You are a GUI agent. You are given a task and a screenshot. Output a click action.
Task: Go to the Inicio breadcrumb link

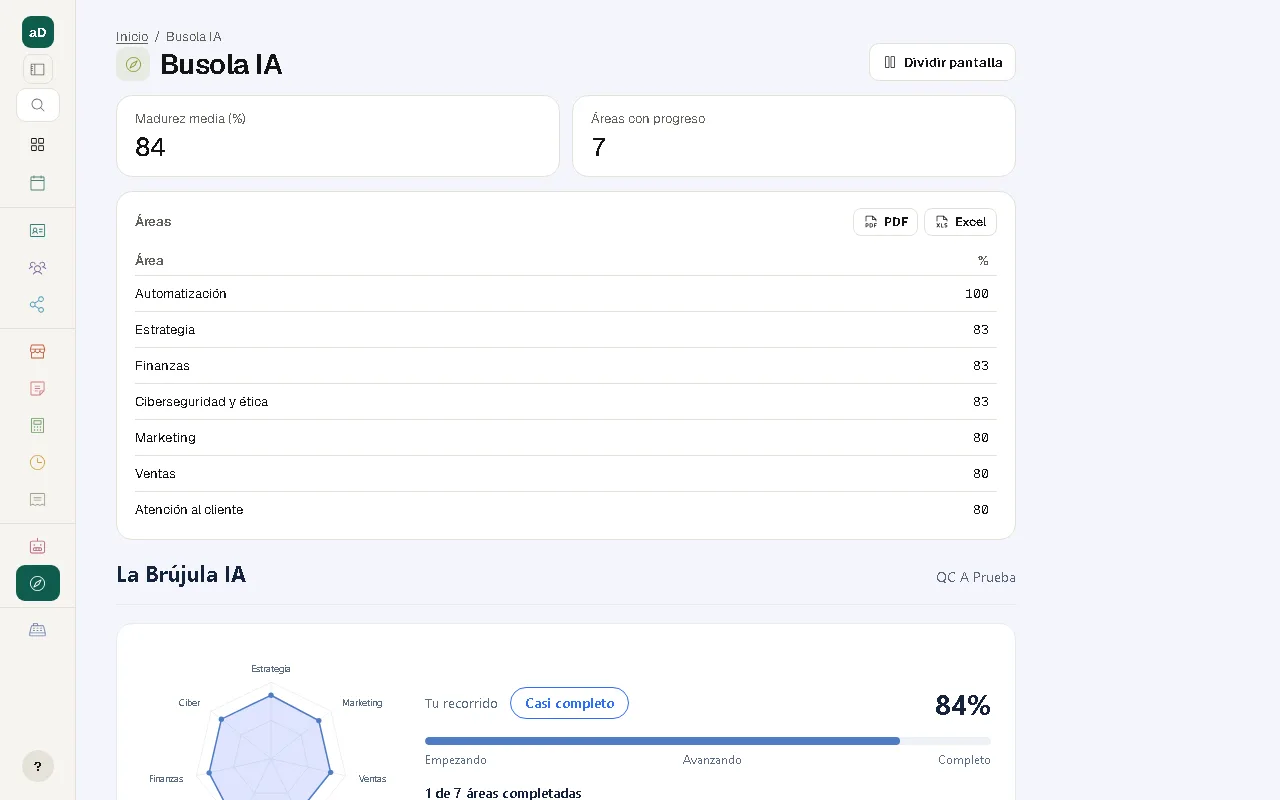pyautogui.click(x=132, y=37)
